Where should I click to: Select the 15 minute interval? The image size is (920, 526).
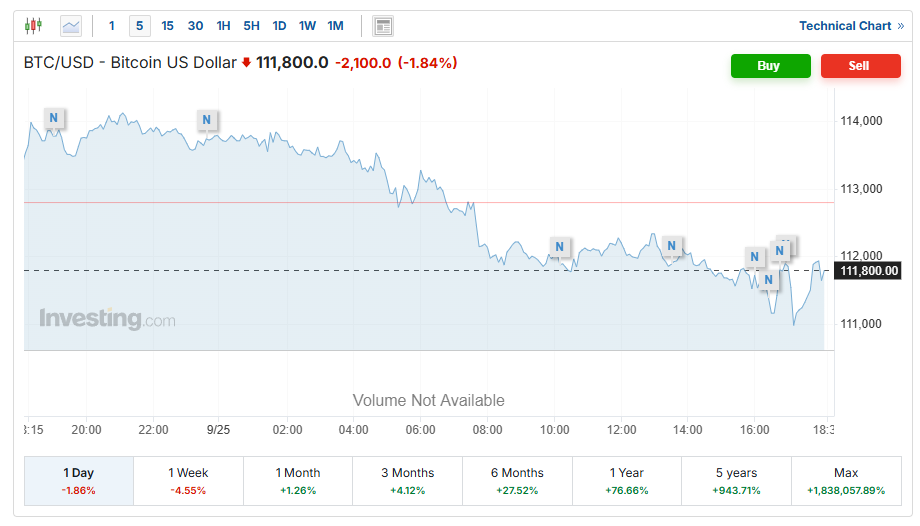point(167,26)
